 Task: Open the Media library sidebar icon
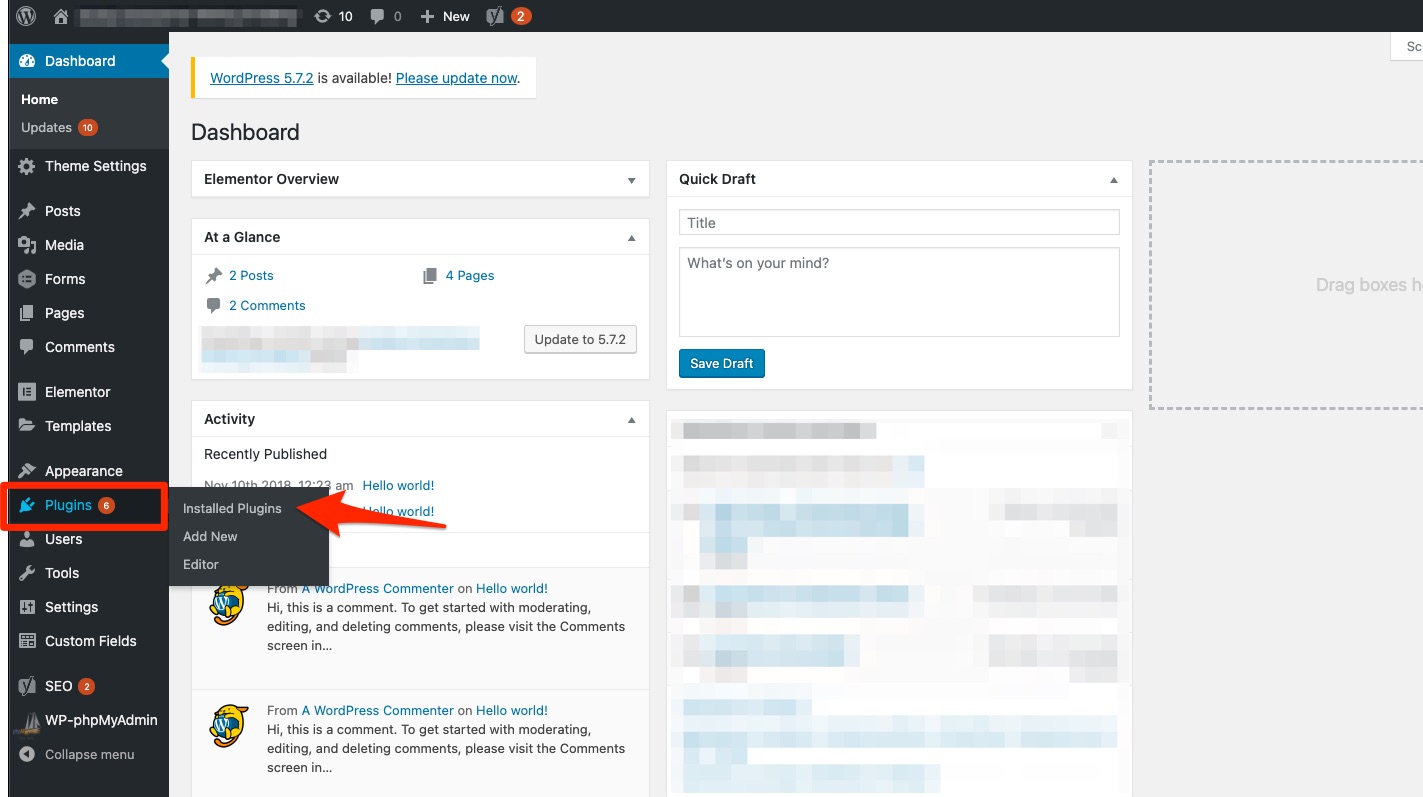(x=27, y=245)
